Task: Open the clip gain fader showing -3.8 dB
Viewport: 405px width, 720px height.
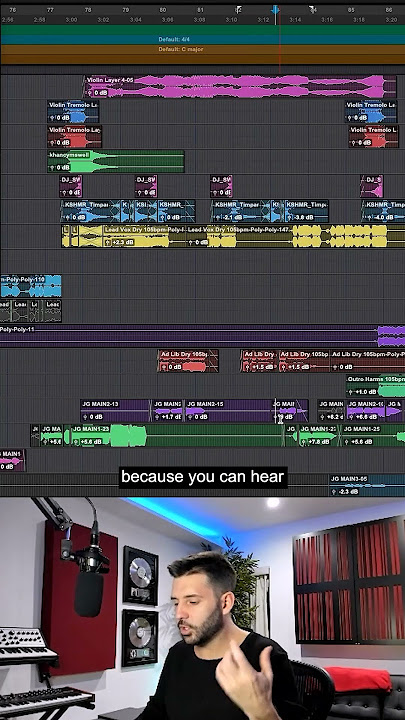Action: click(x=290, y=217)
